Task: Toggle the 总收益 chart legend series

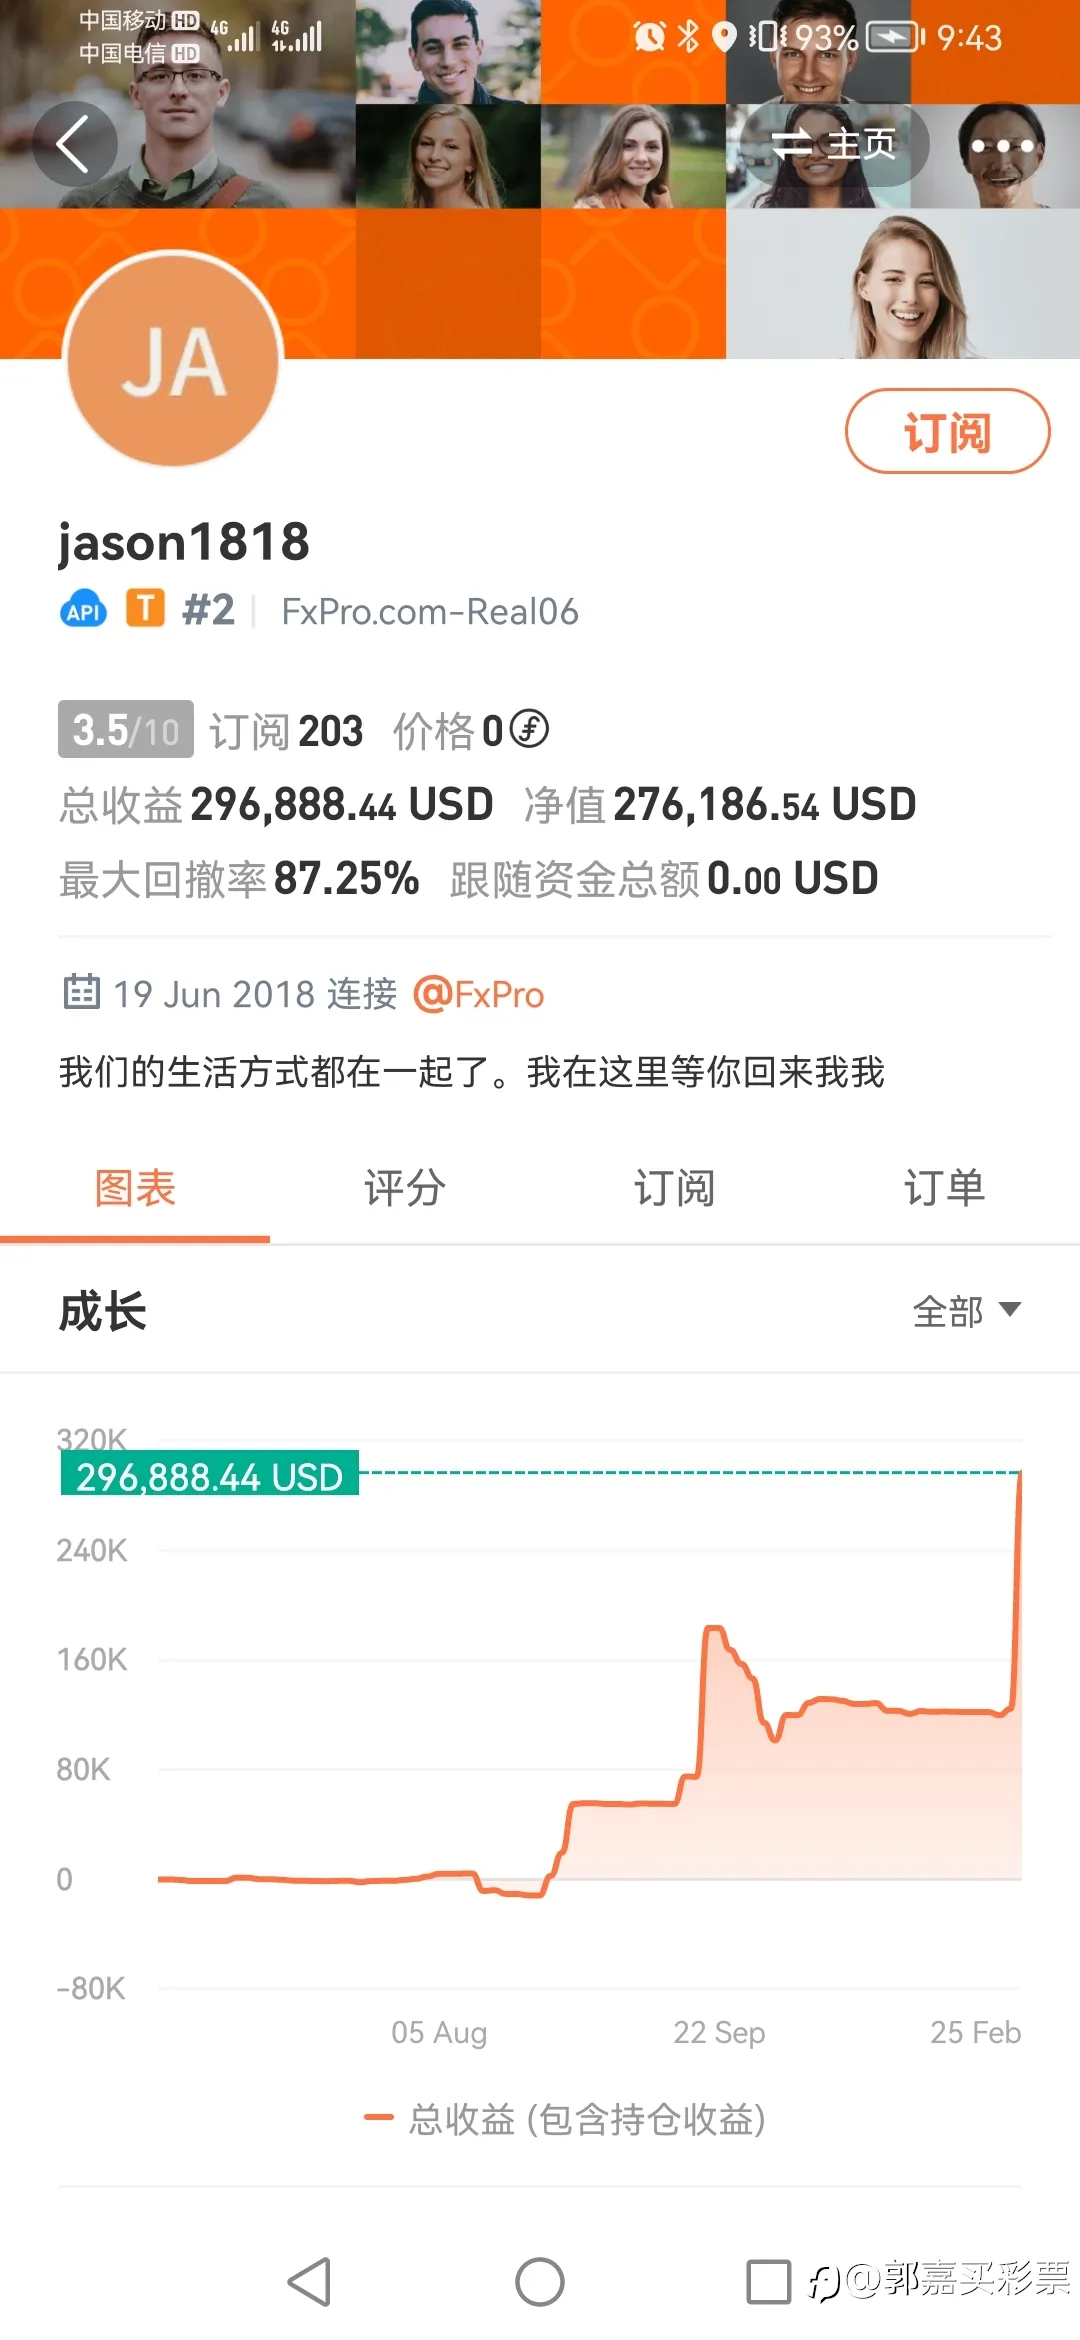Action: click(566, 2119)
